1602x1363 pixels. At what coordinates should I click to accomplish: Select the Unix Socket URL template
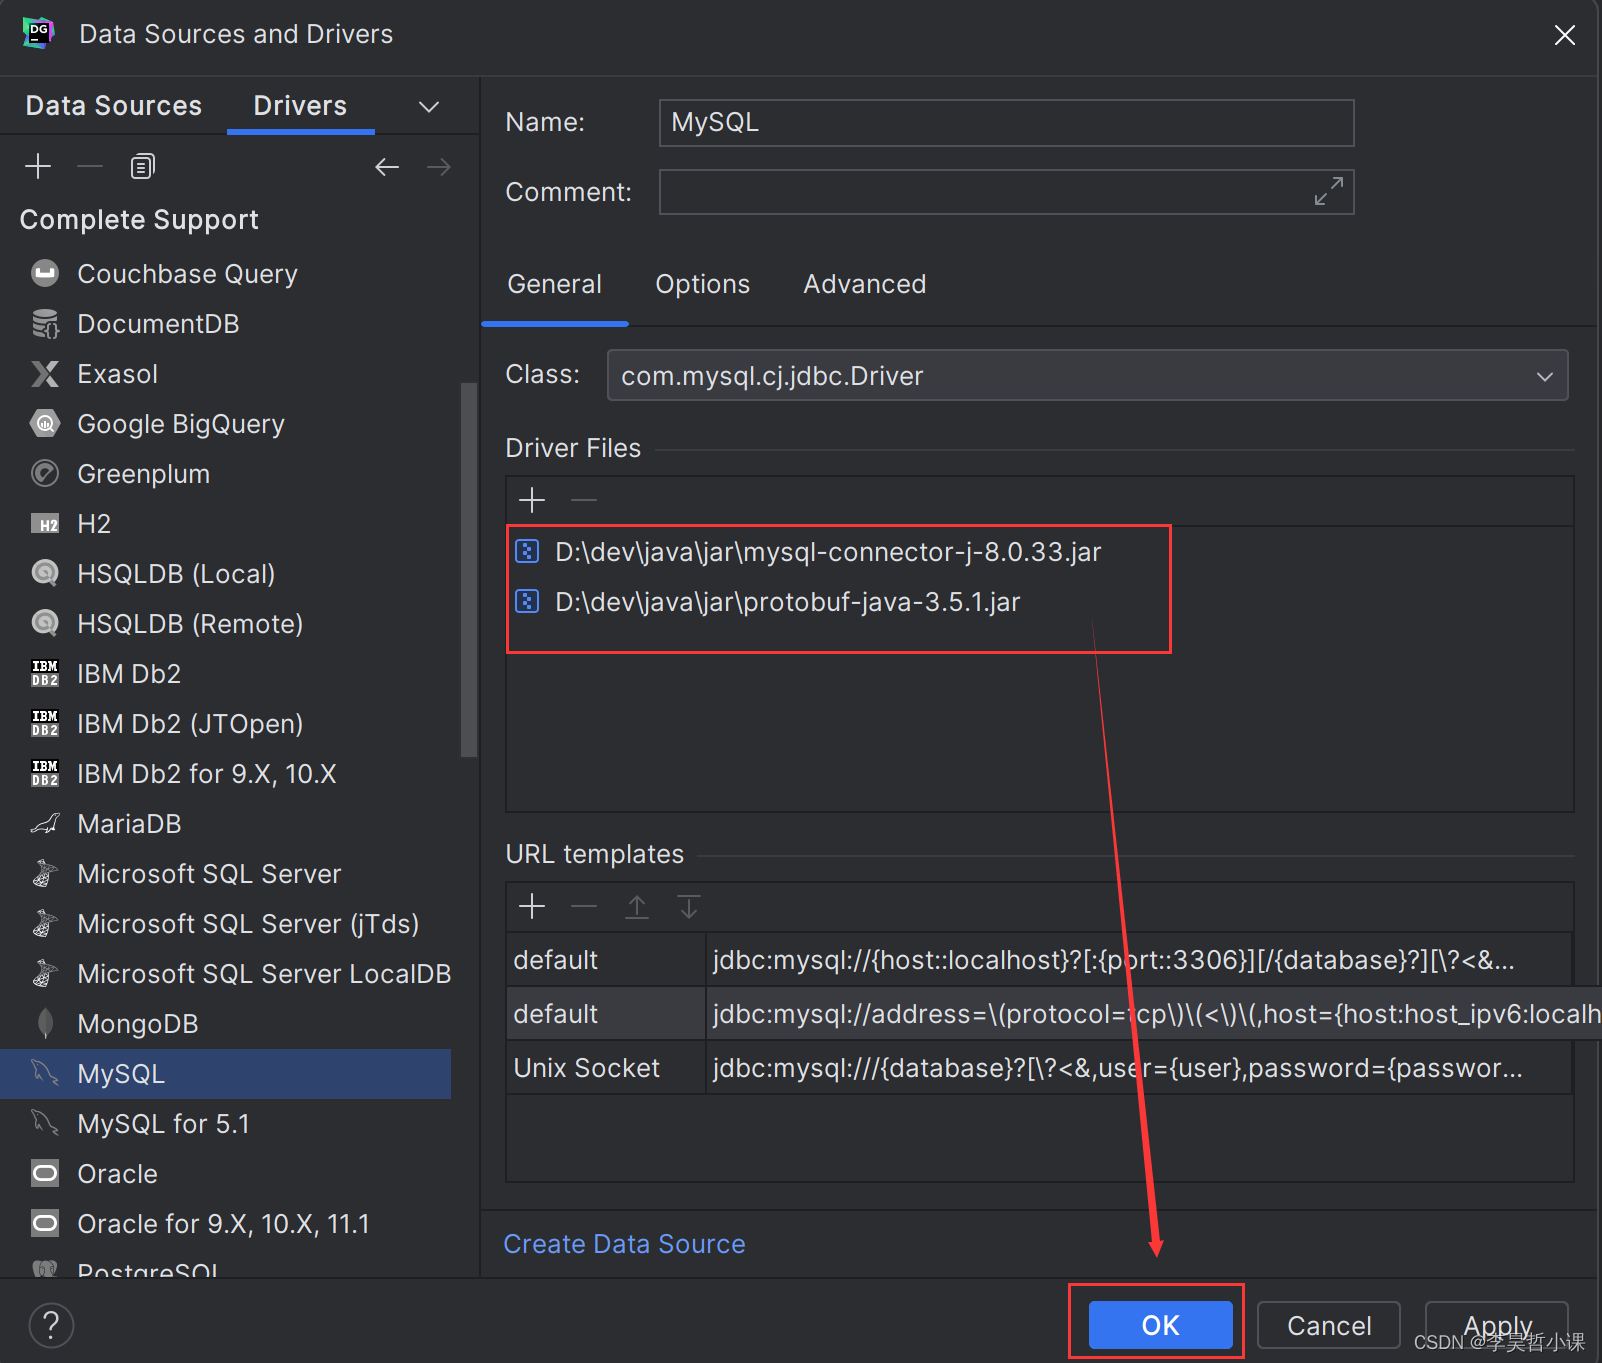[x=1039, y=1067]
